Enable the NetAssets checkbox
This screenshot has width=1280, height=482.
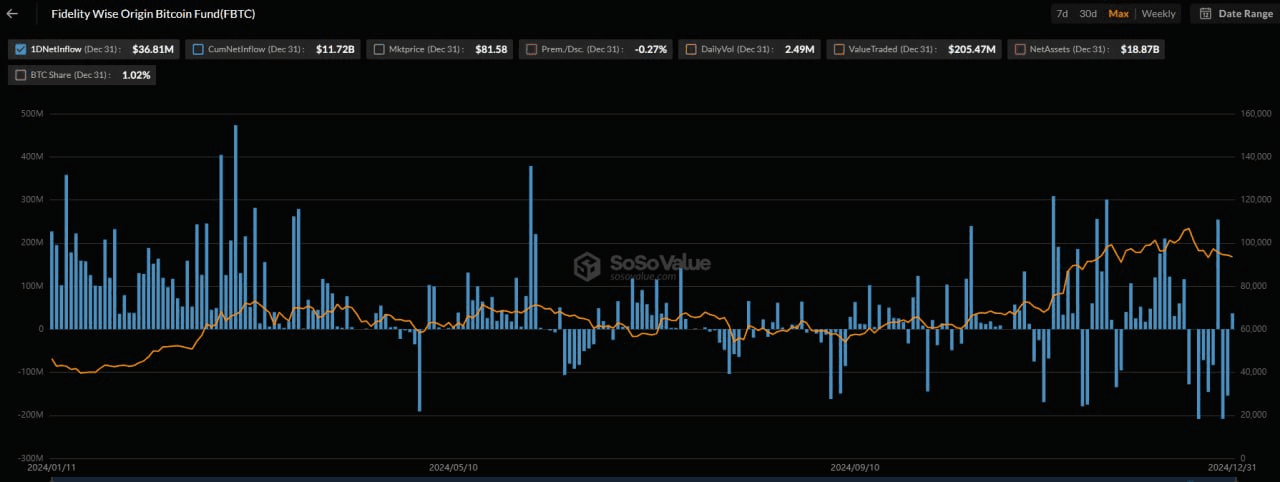click(1020, 48)
